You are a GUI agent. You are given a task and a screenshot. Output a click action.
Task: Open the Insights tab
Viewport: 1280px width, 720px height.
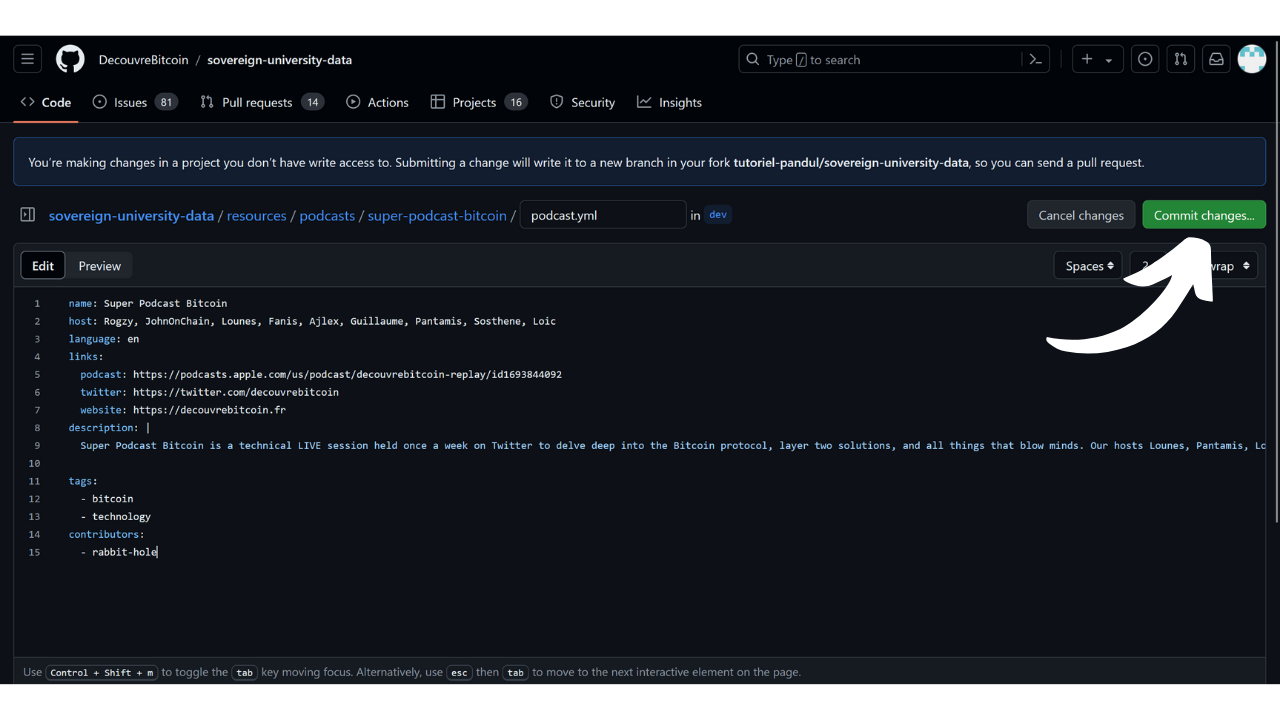669,102
